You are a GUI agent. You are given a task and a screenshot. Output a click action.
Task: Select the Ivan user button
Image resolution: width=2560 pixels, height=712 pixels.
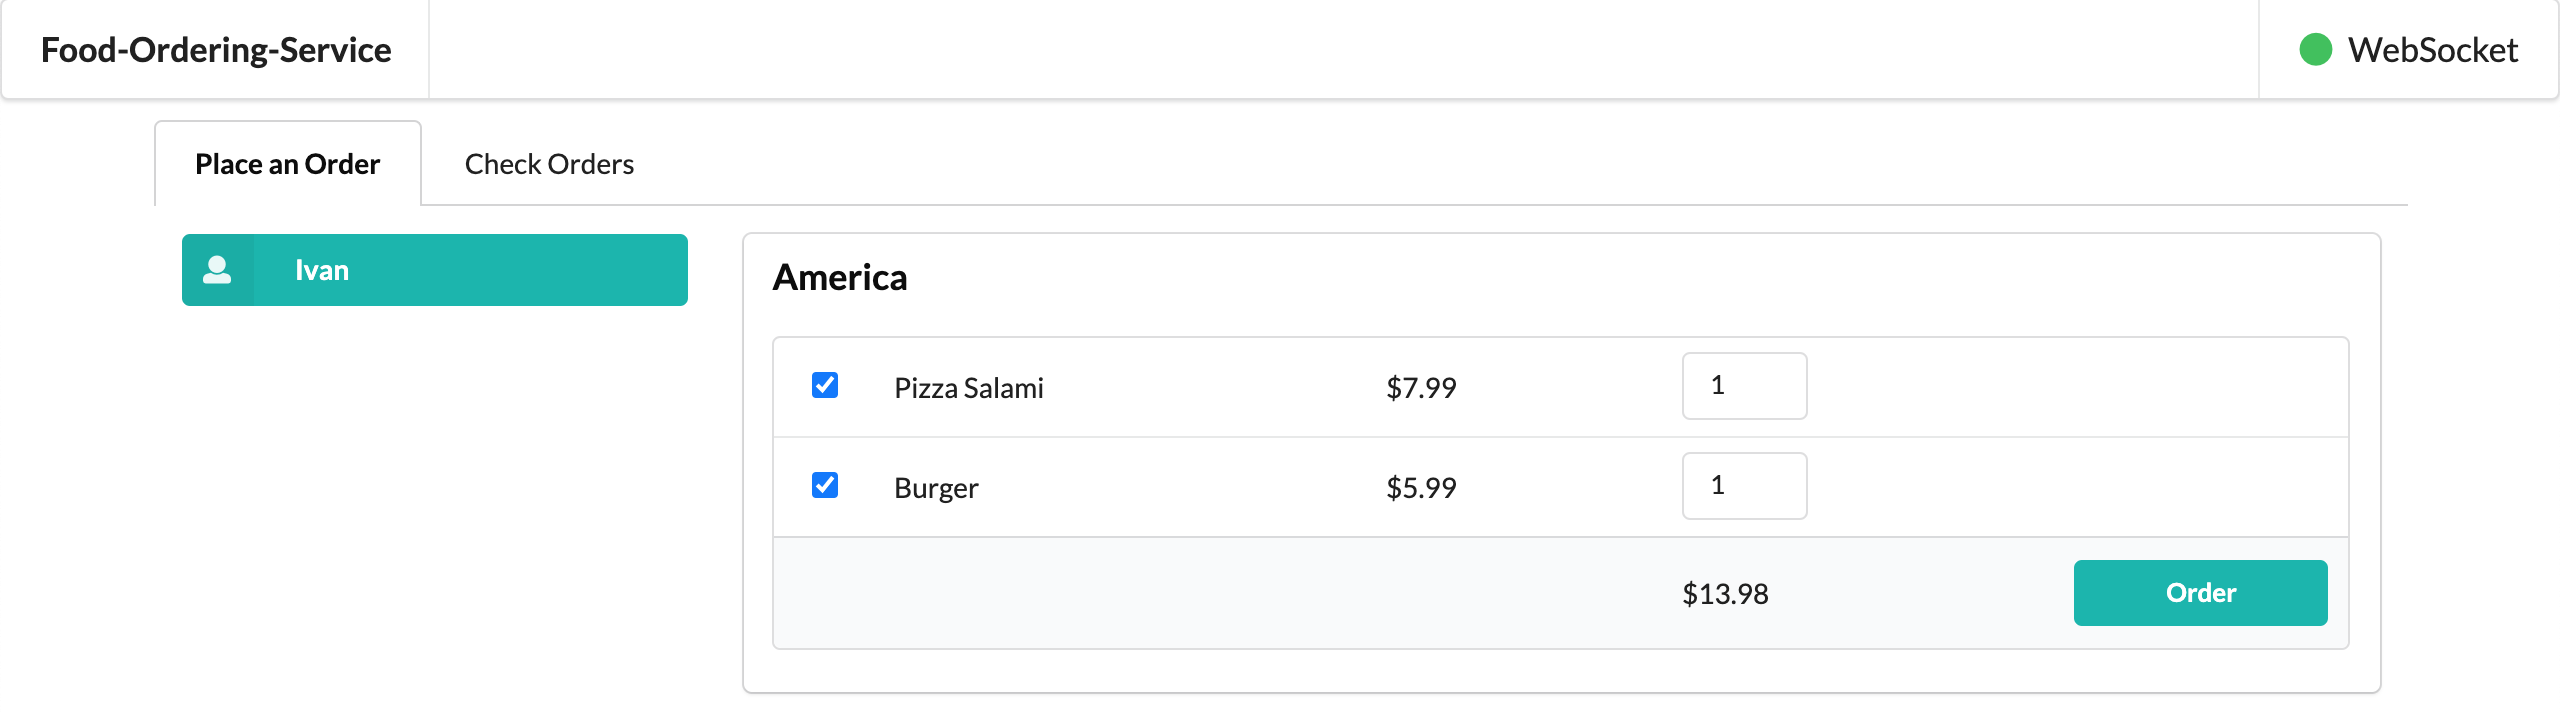coord(435,270)
